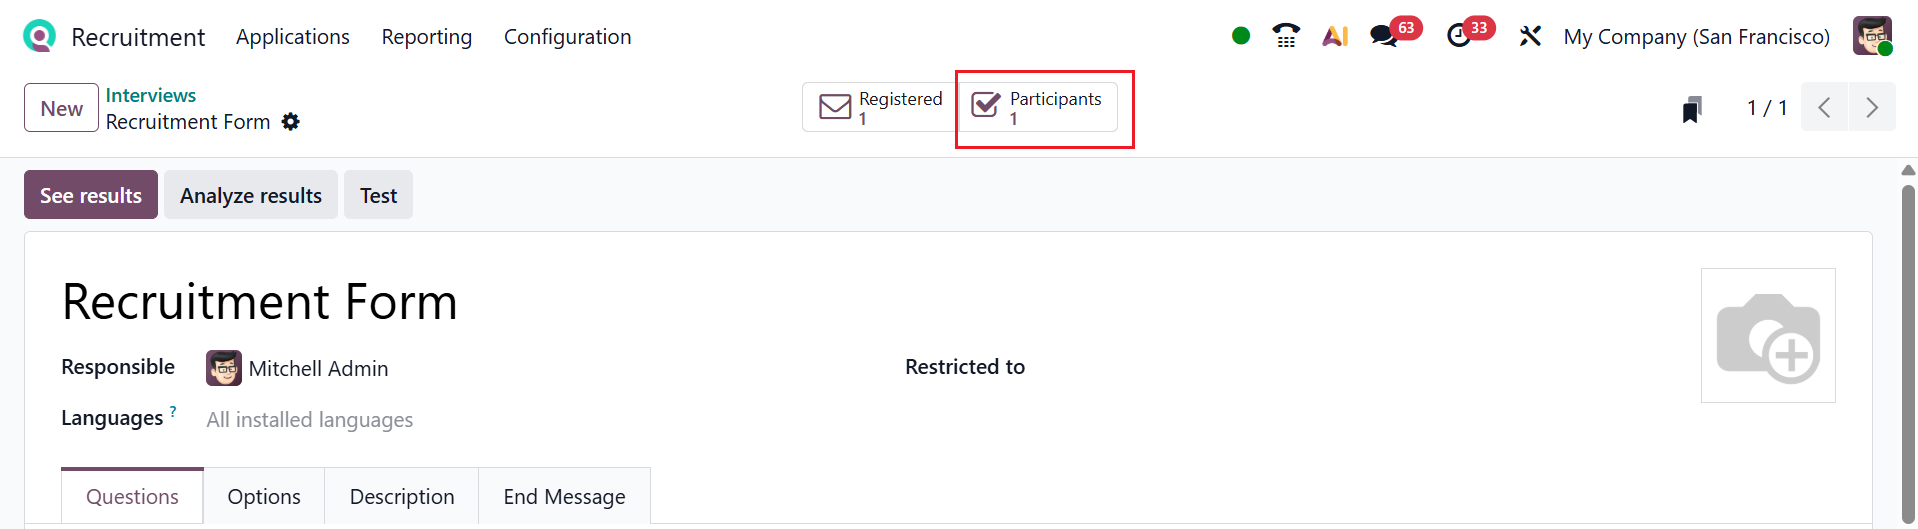The image size is (1918, 529).
Task: Open the user avatar menu
Action: tap(1872, 36)
